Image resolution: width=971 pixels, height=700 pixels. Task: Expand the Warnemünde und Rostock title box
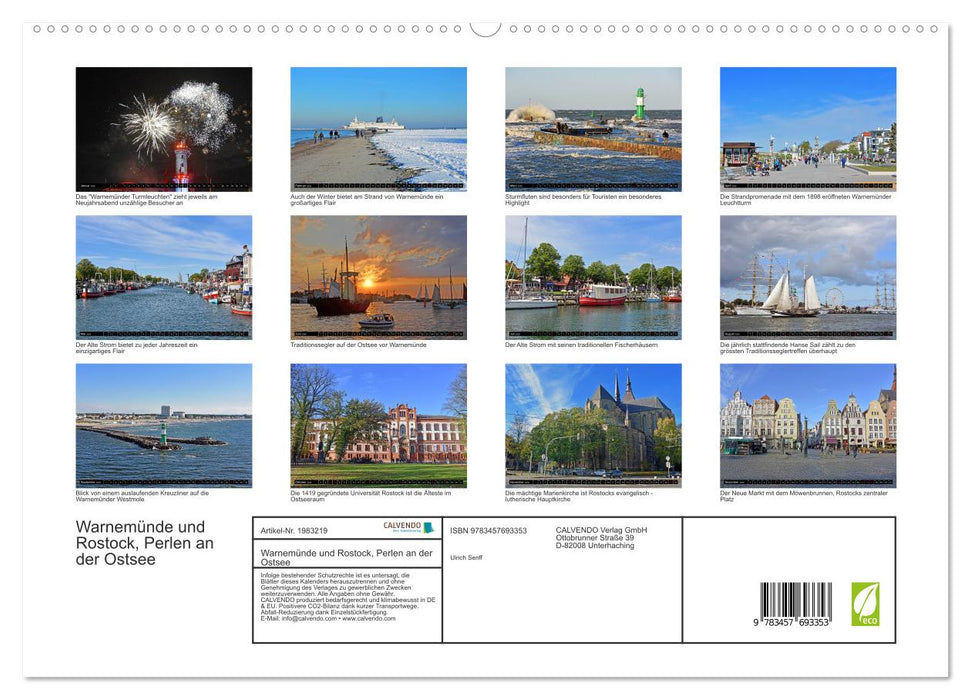click(x=345, y=557)
